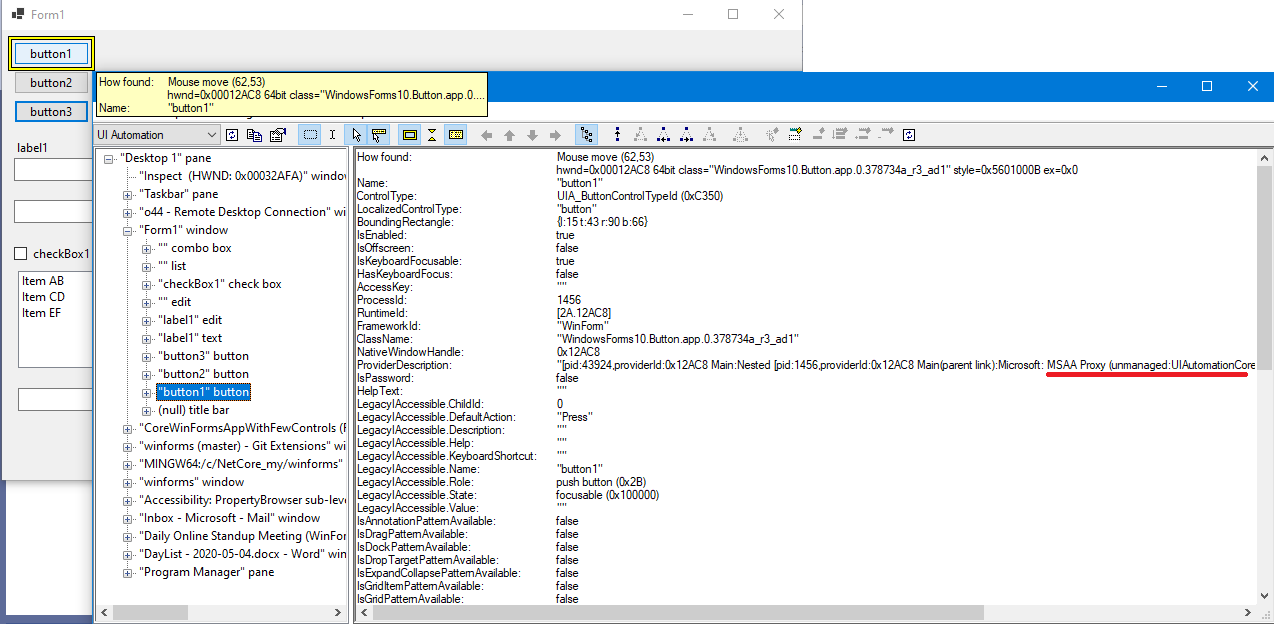
Task: Collapse the "Desktop 1" pane node
Action: [x=107, y=157]
